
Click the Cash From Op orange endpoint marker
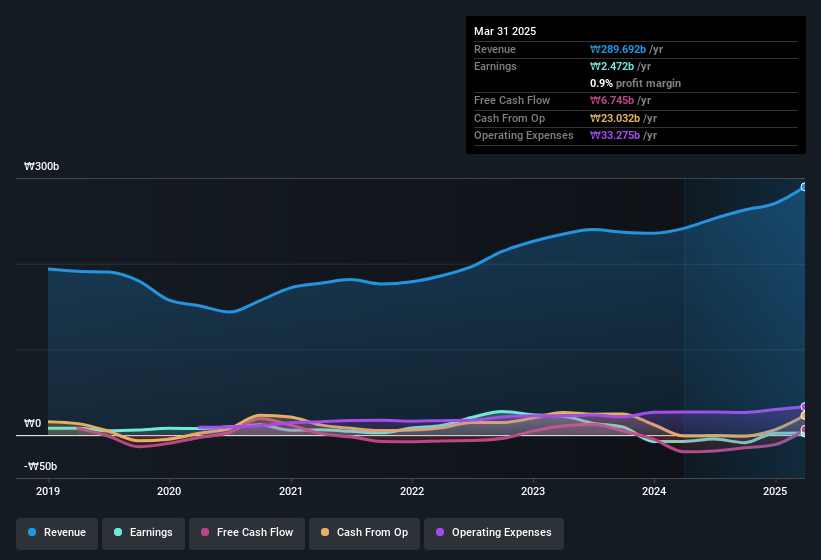[x=804, y=416]
